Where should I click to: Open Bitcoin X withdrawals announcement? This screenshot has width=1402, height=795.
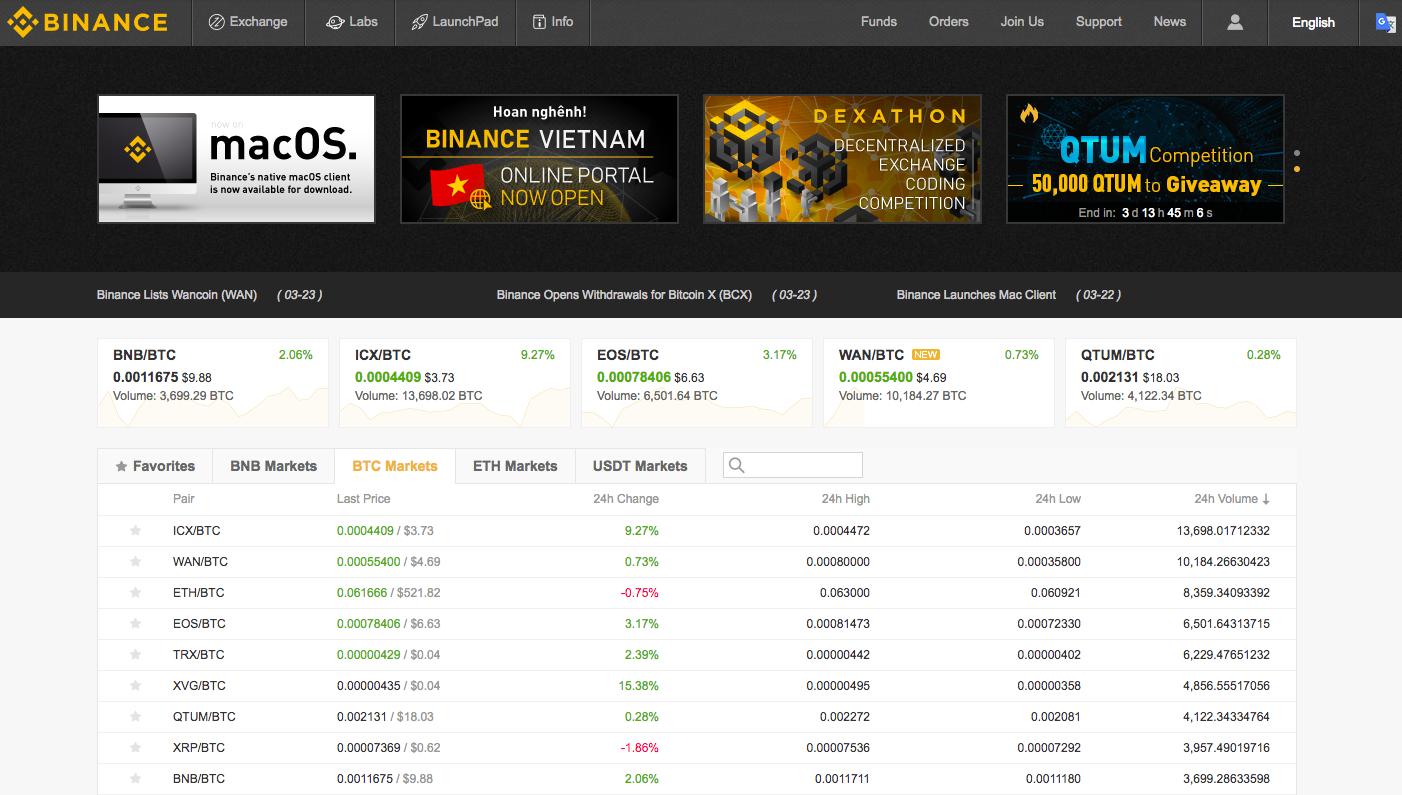(x=624, y=295)
